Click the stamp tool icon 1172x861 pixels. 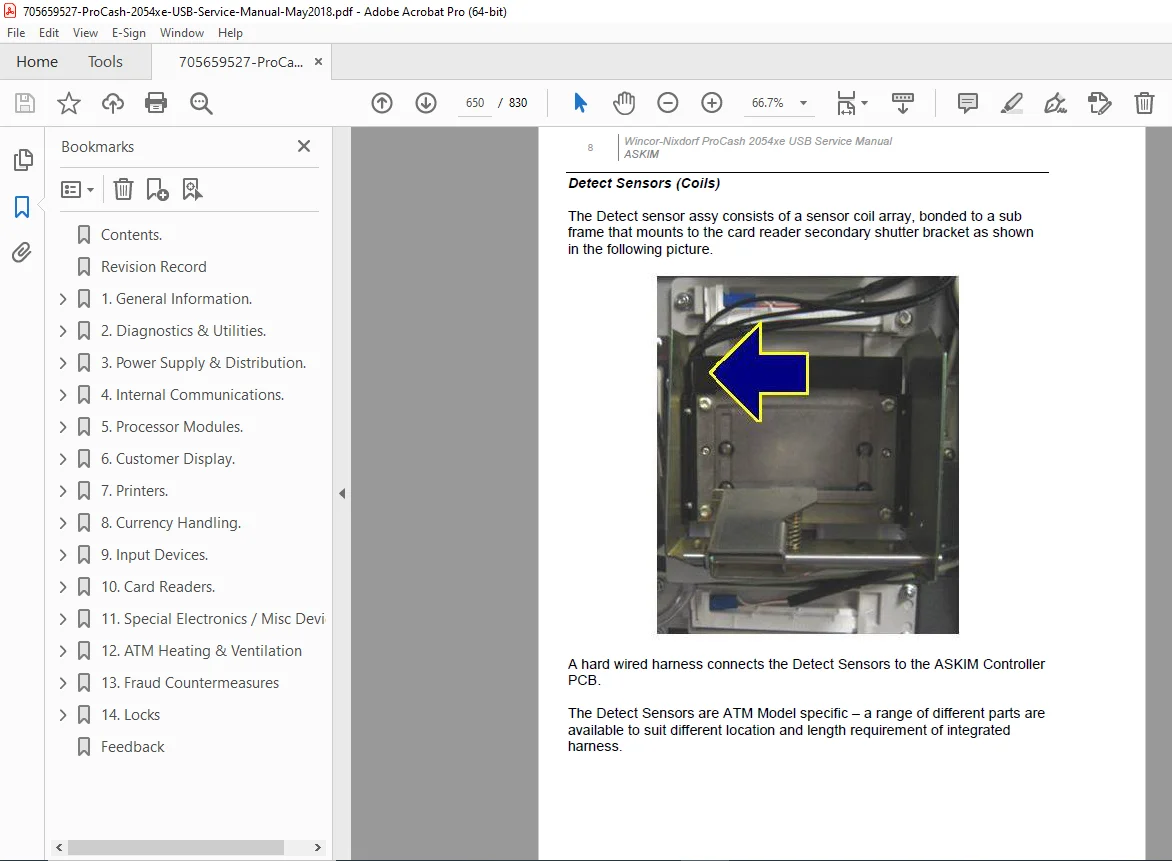[1099, 103]
